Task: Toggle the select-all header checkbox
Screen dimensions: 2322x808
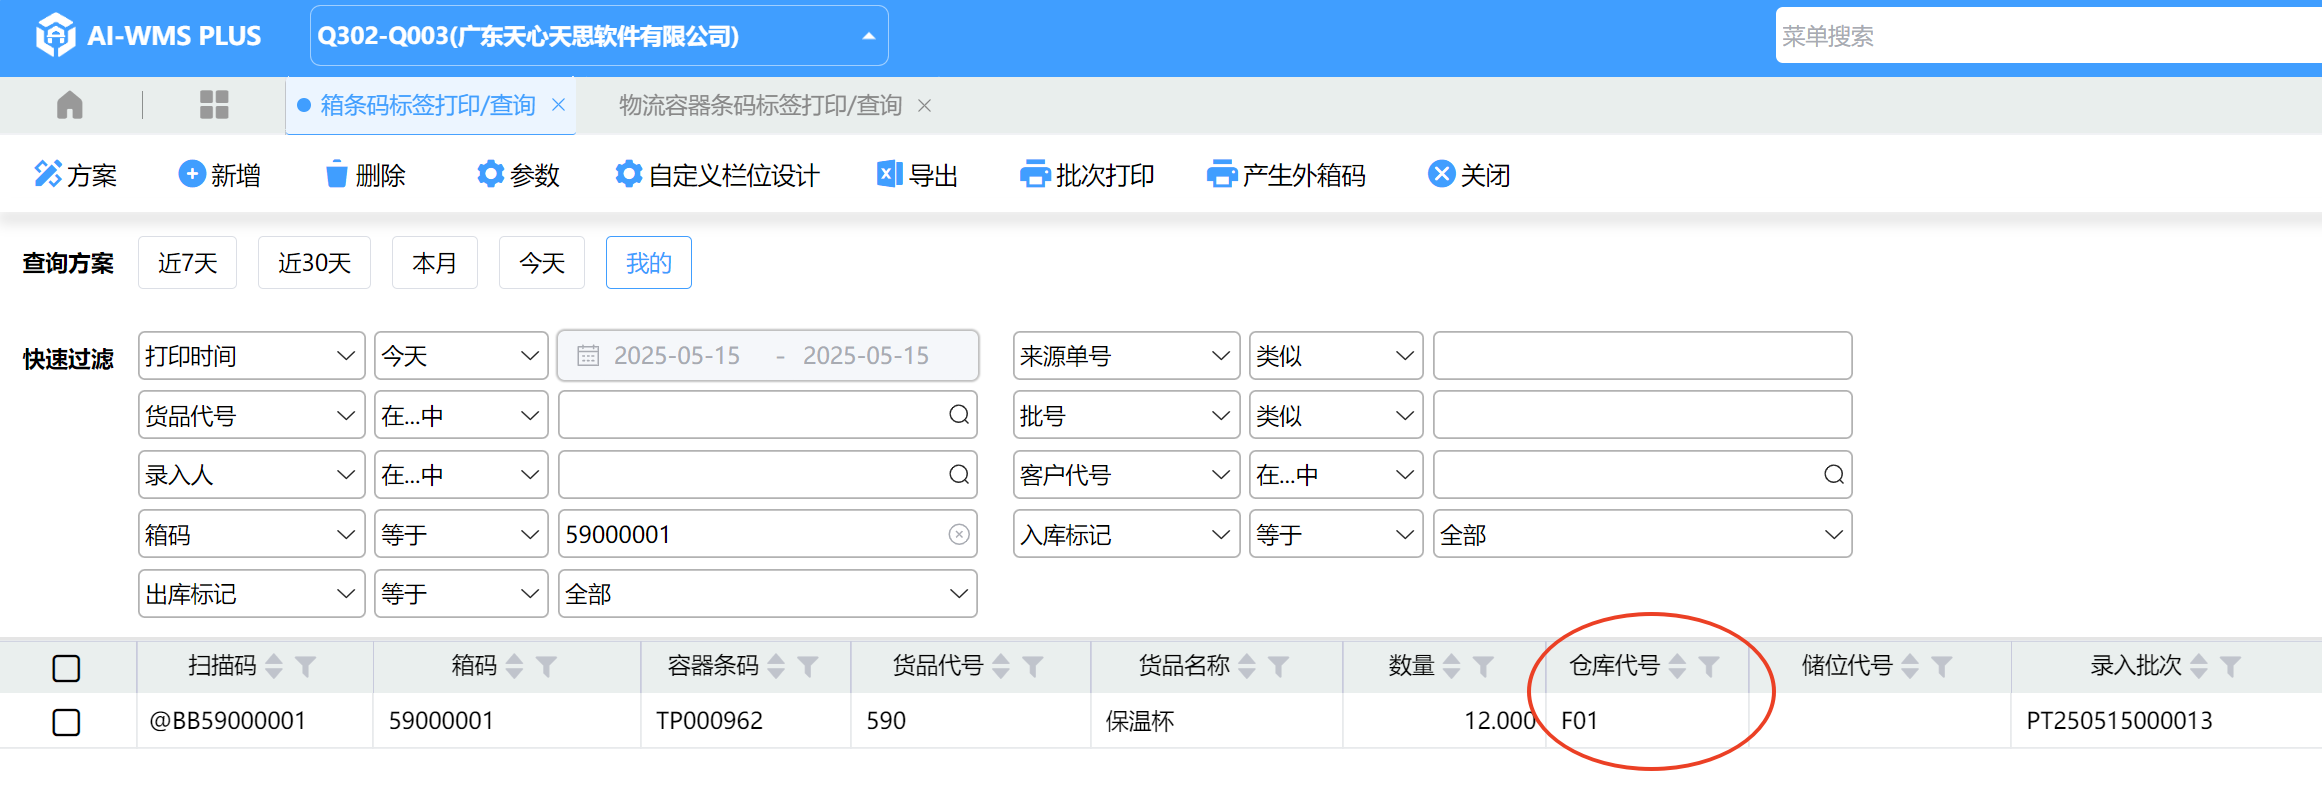Action: [x=66, y=668]
